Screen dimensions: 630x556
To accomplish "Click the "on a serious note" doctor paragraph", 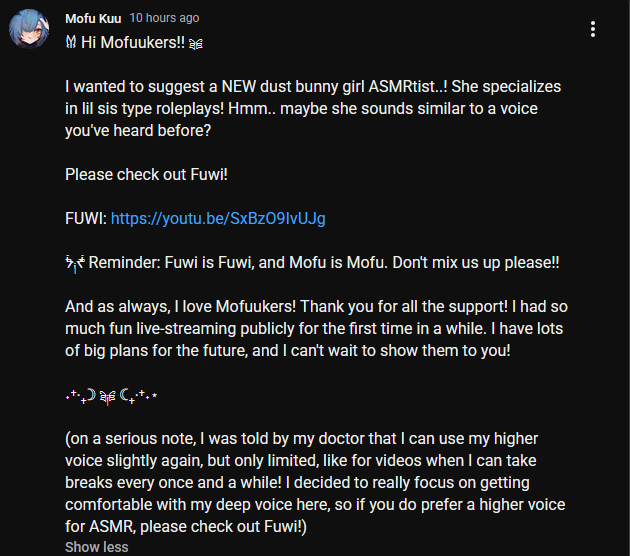I will (315, 482).
